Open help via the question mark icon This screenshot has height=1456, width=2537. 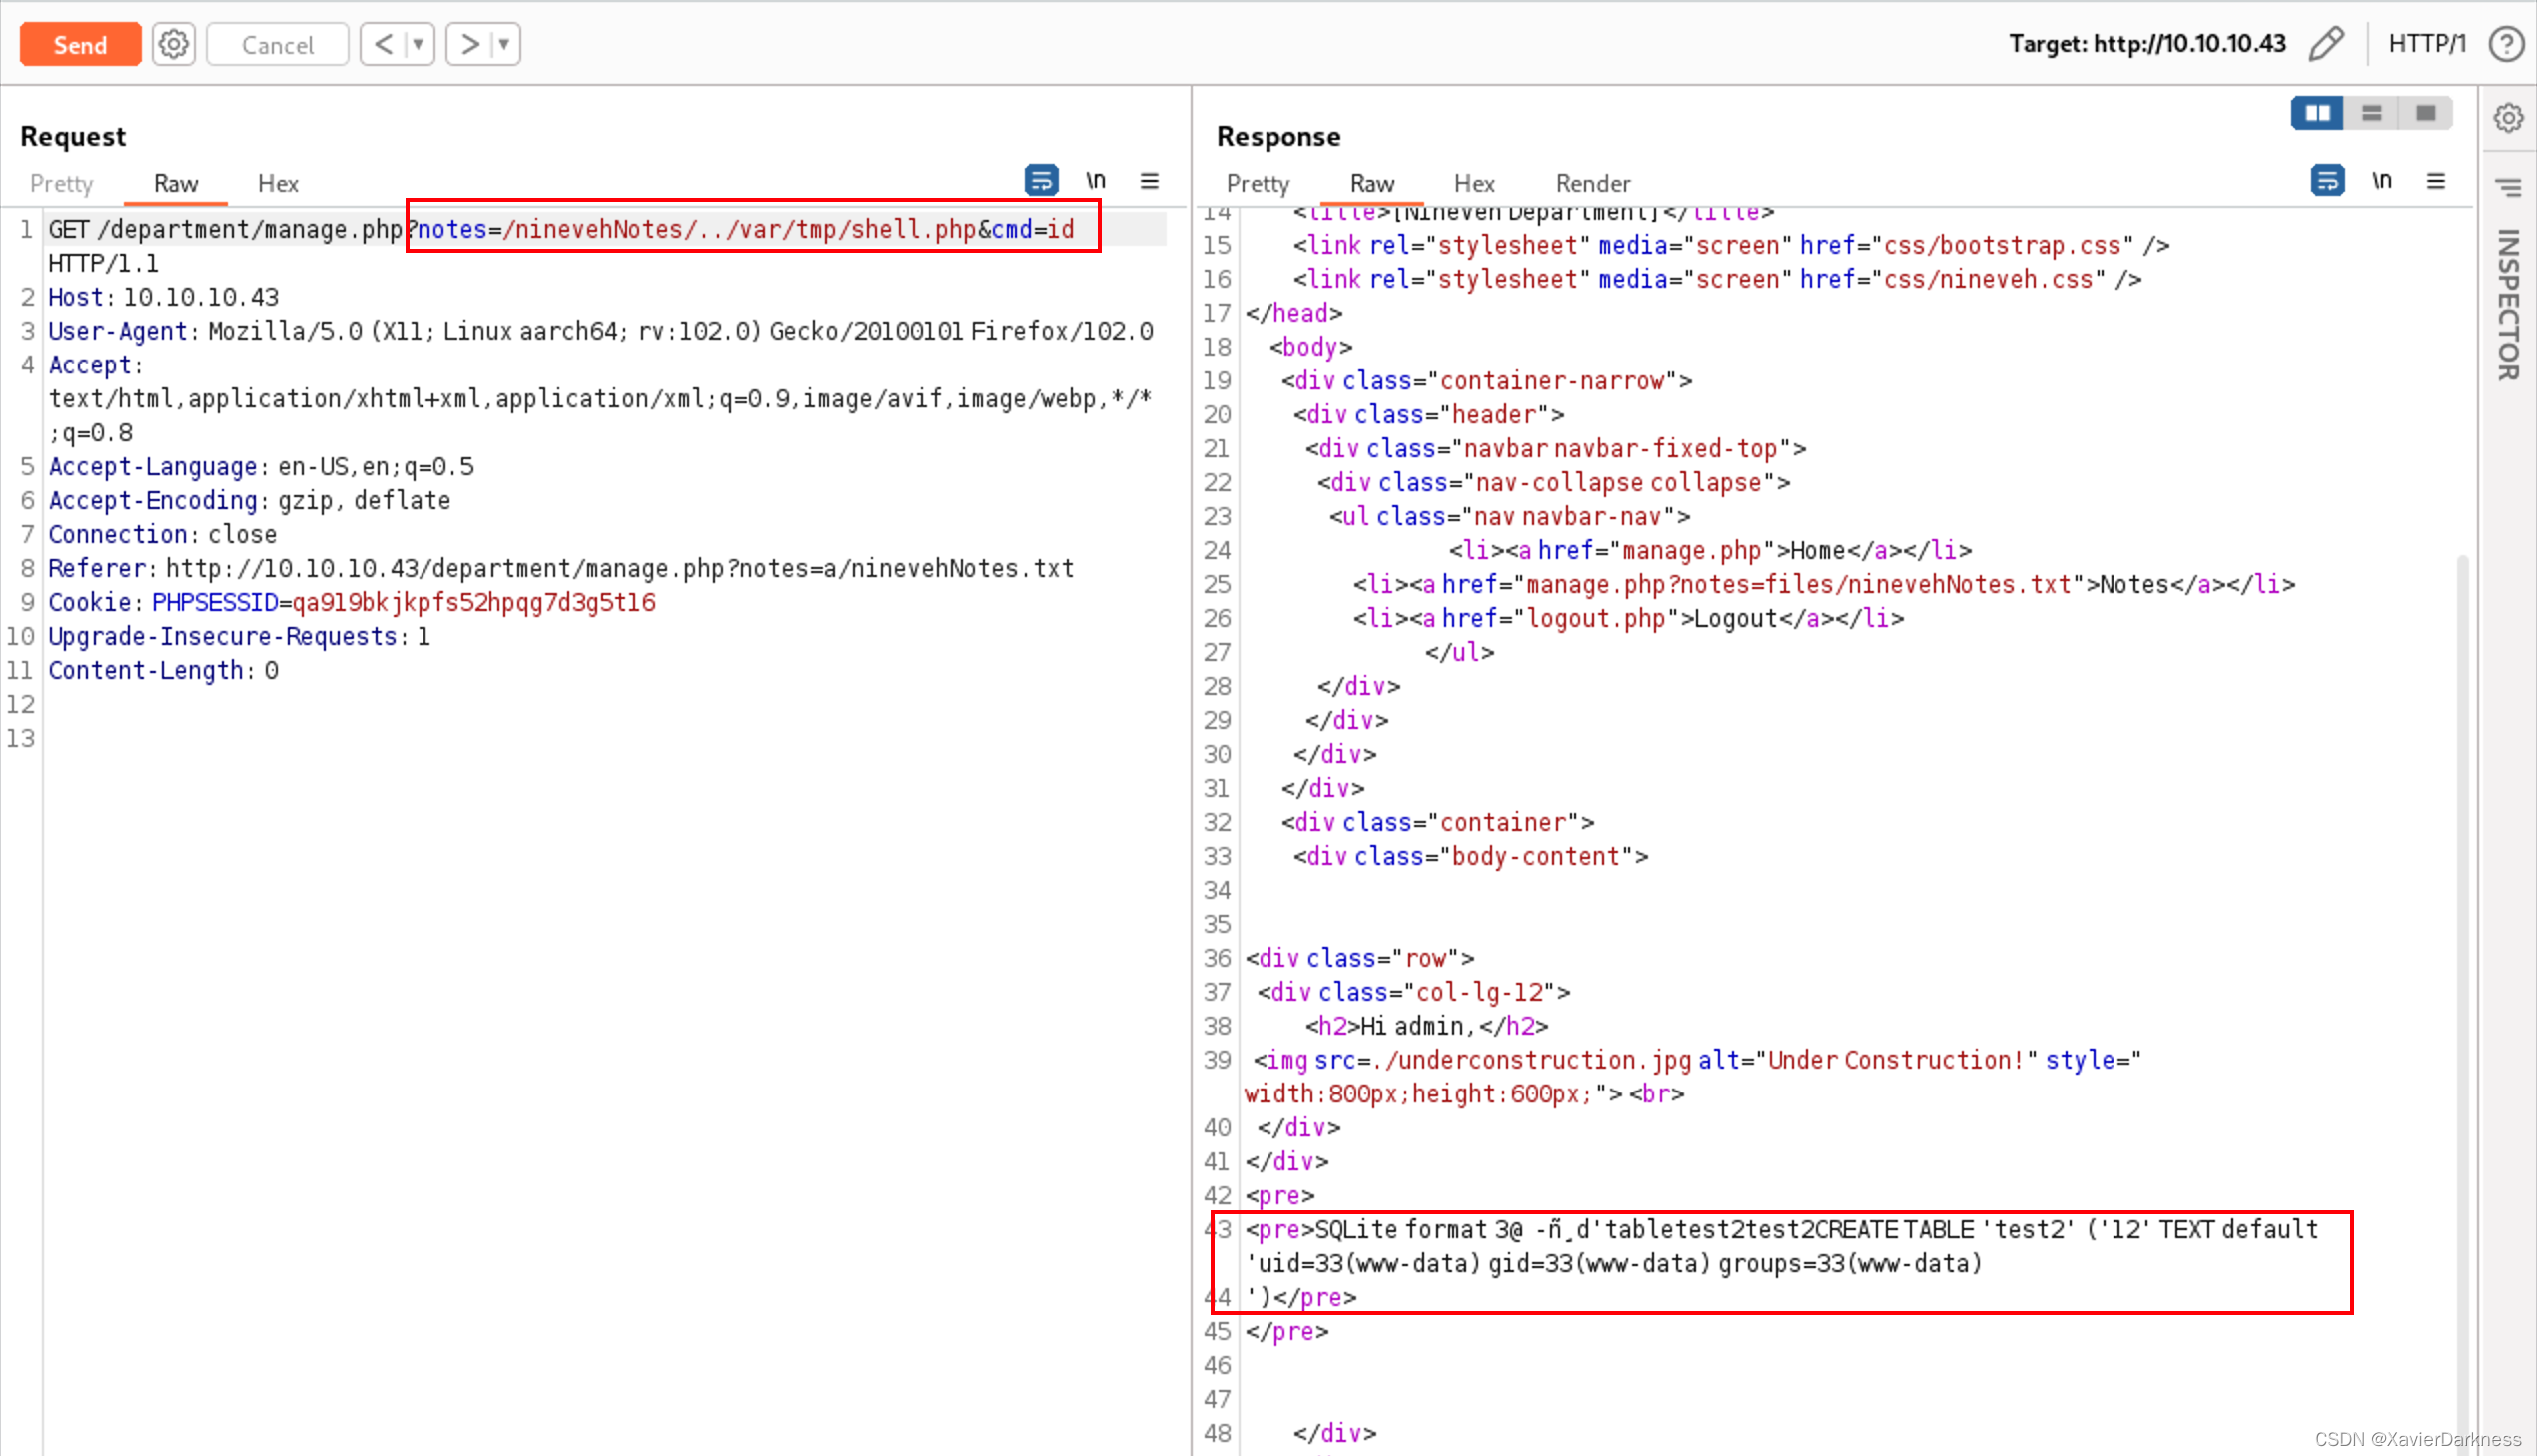pyautogui.click(x=2506, y=44)
